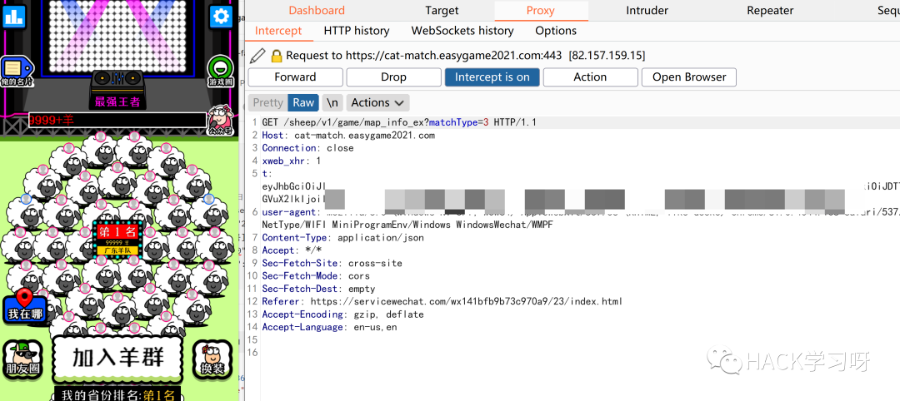The height and width of the screenshot is (401, 900).
Task: Toggle the Intercept is on button
Action: pyautogui.click(x=492, y=77)
